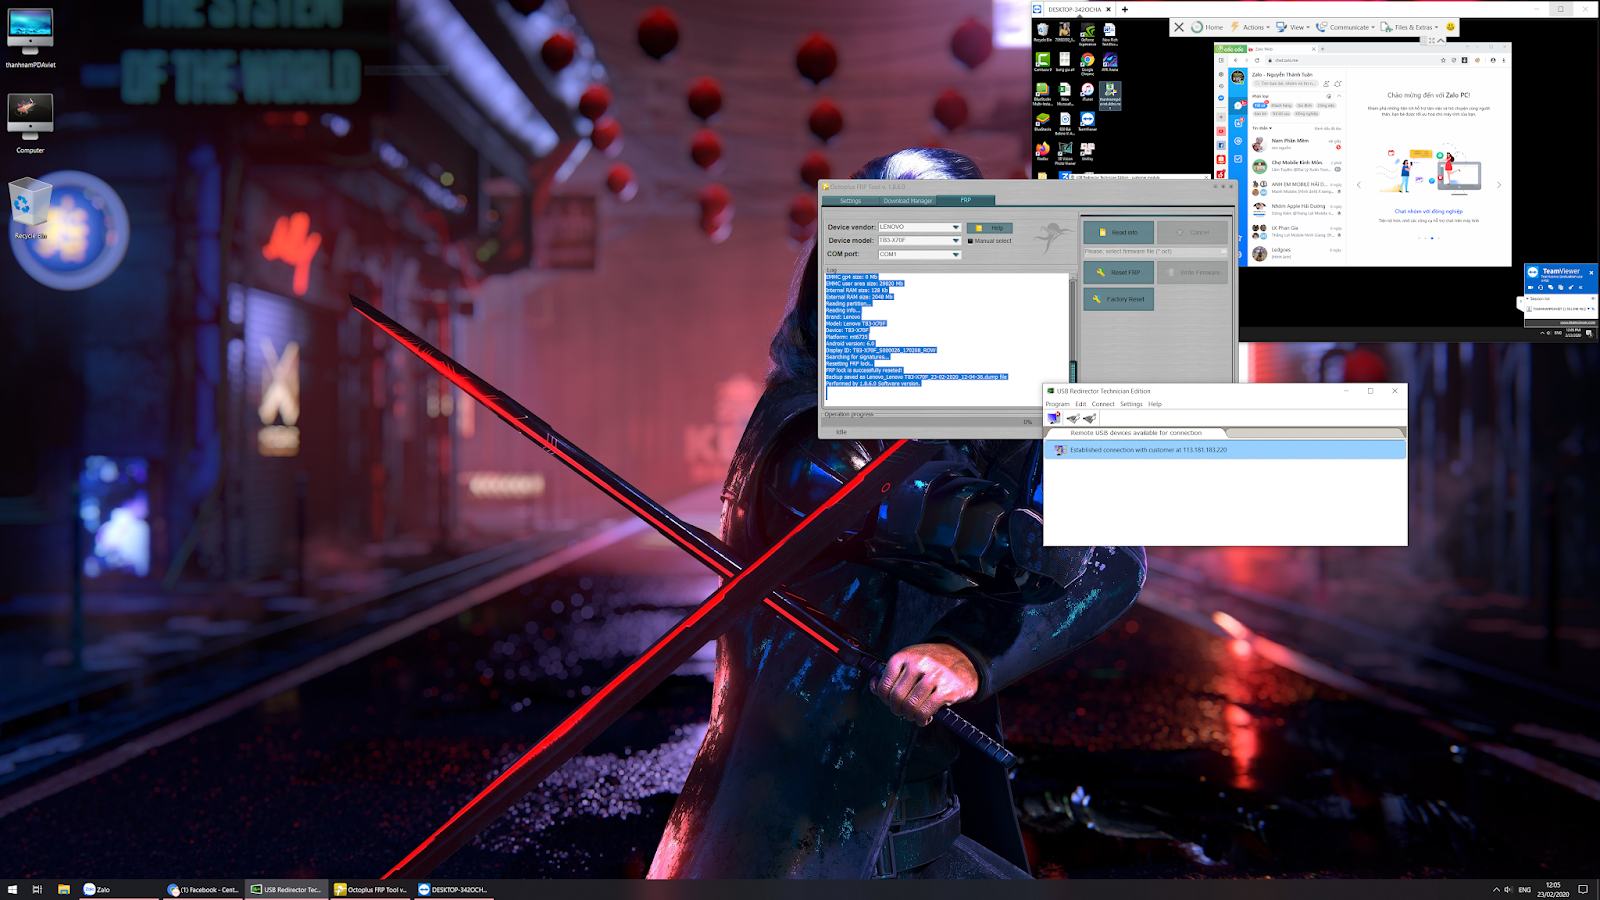Switch to USB Redirector taskbar button
This screenshot has width=1600, height=900.
[286, 889]
